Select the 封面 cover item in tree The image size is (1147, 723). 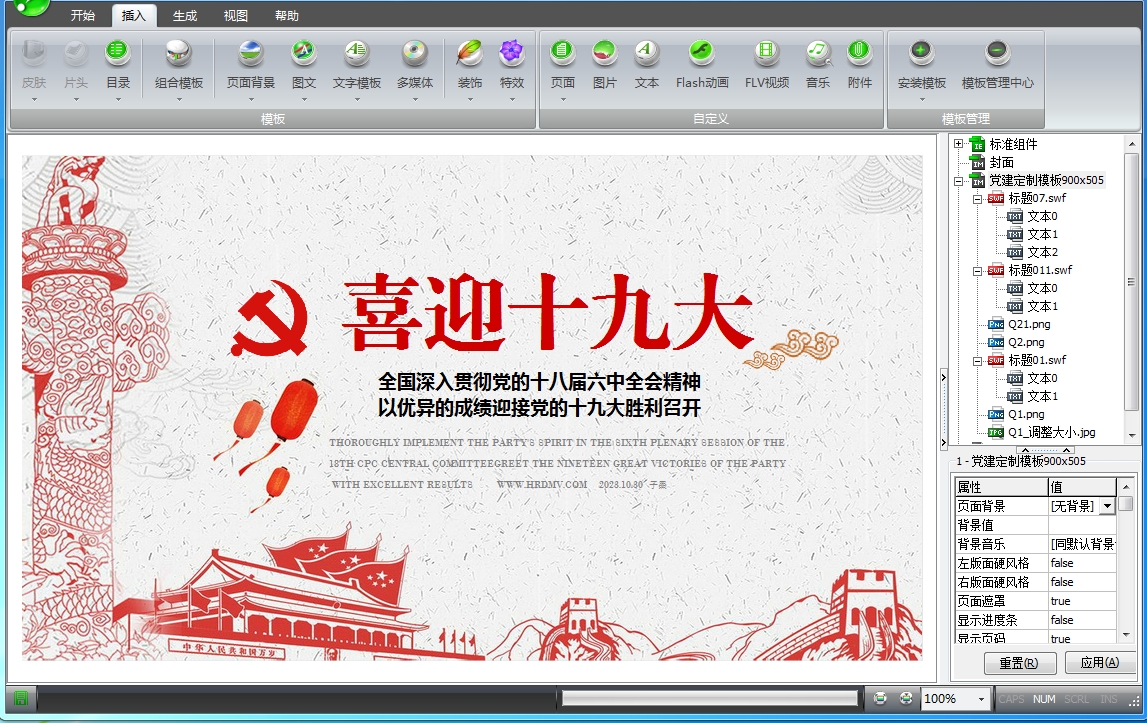coord(1001,162)
